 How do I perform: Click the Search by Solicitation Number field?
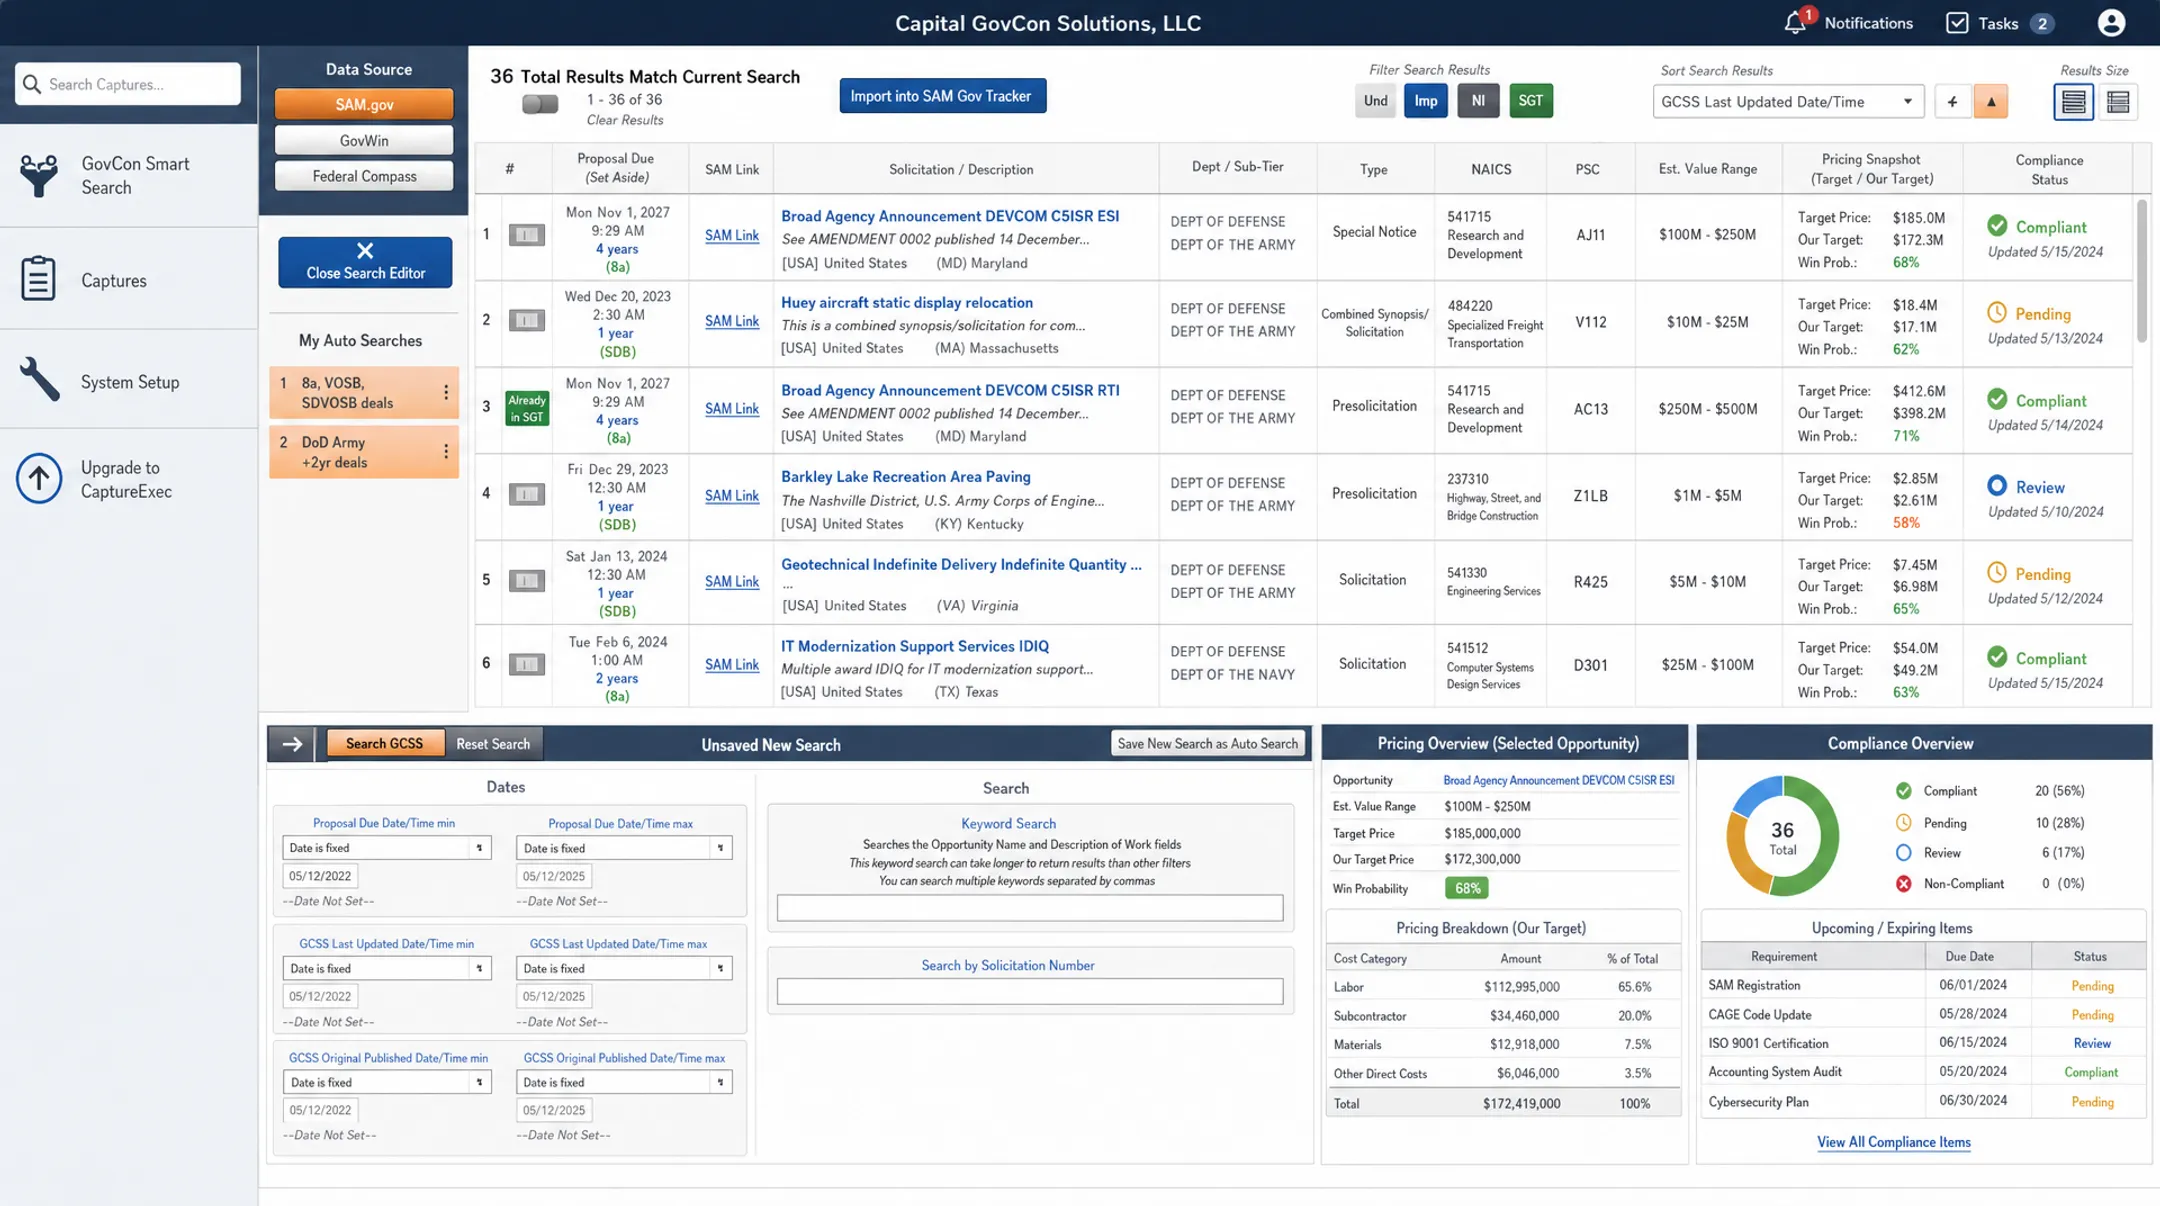1029,991
